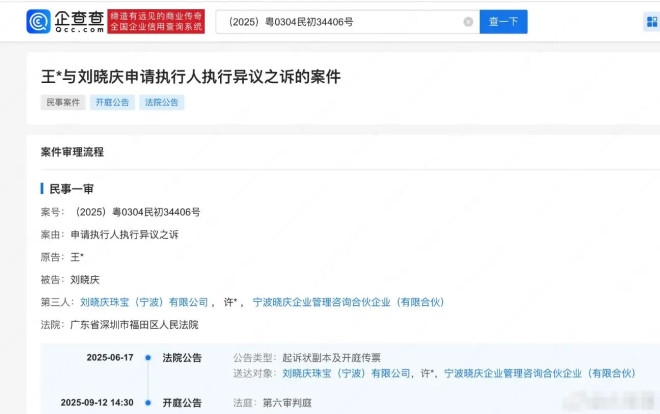Click the 开庭公告 timeline entry heading
This screenshot has width=660, height=414.
tap(182, 403)
